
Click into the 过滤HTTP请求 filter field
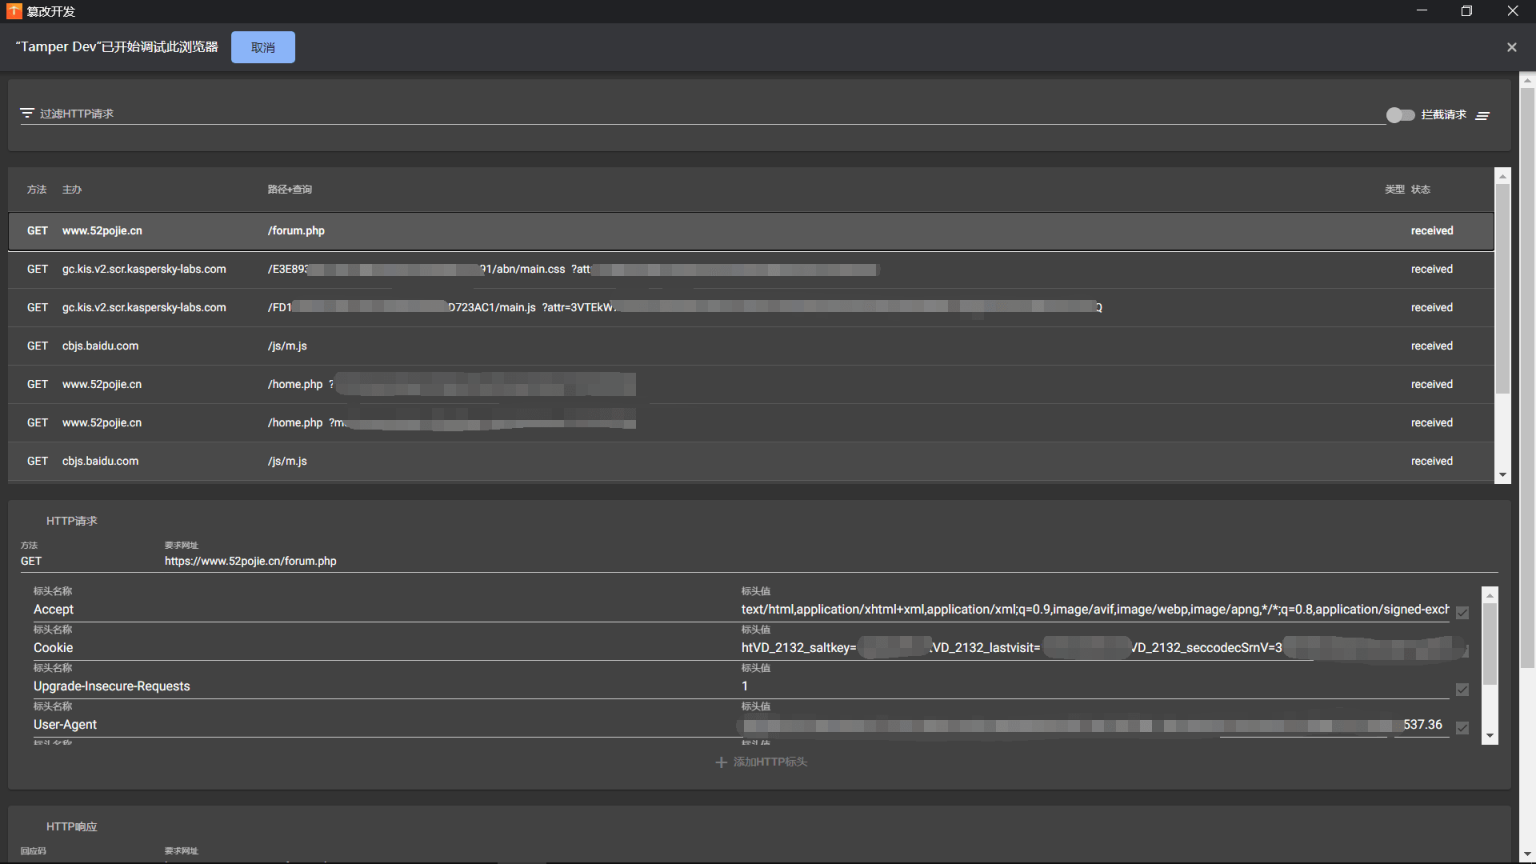click(700, 114)
